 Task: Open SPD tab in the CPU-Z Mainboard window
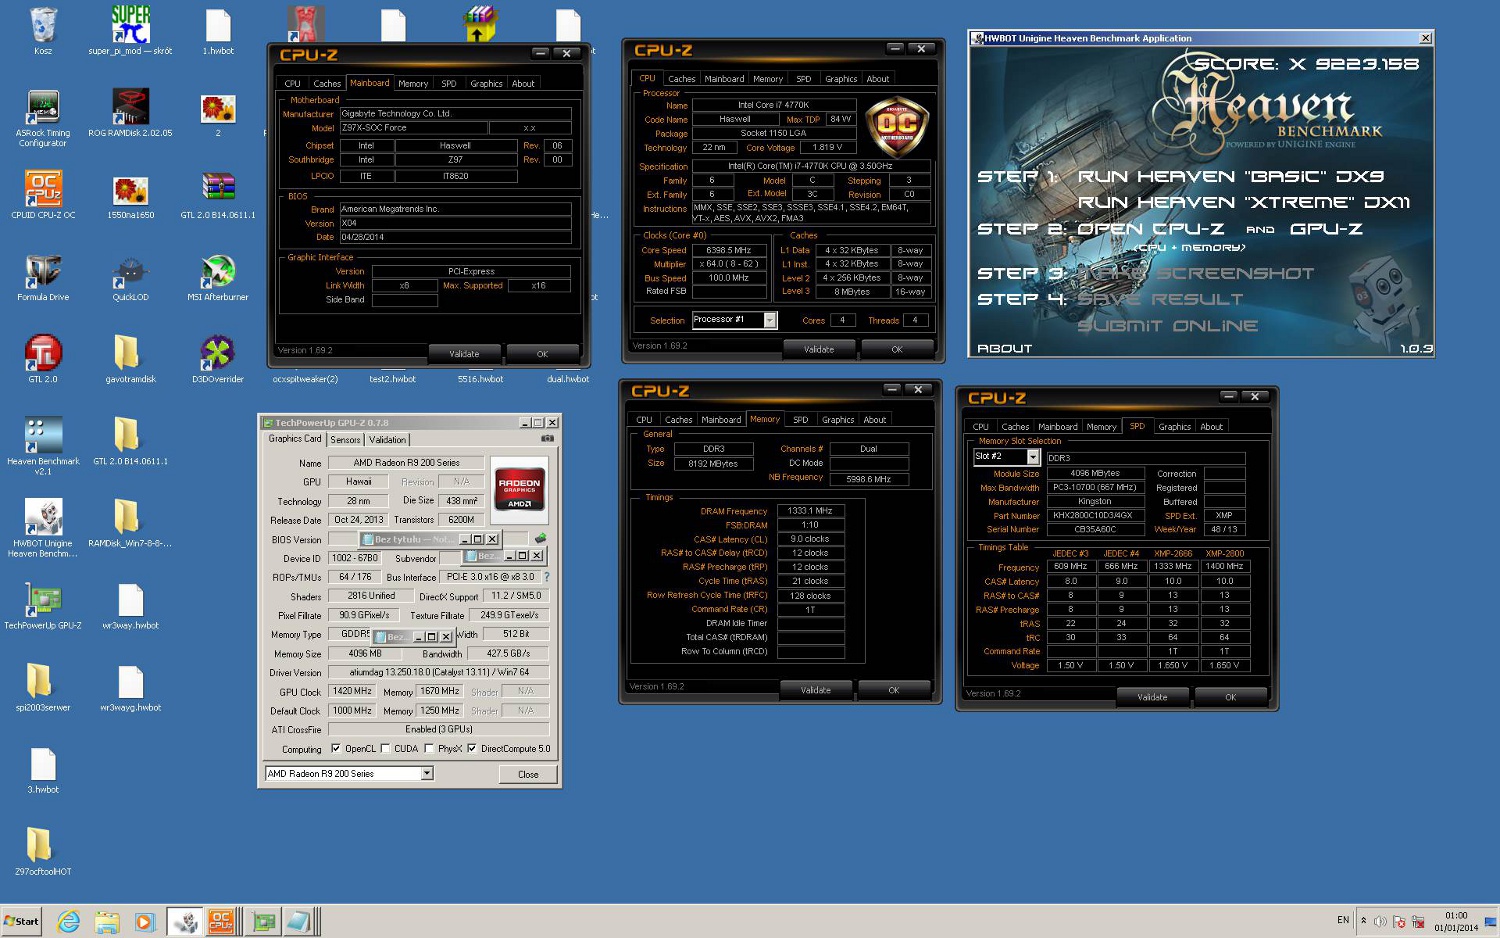coord(449,84)
